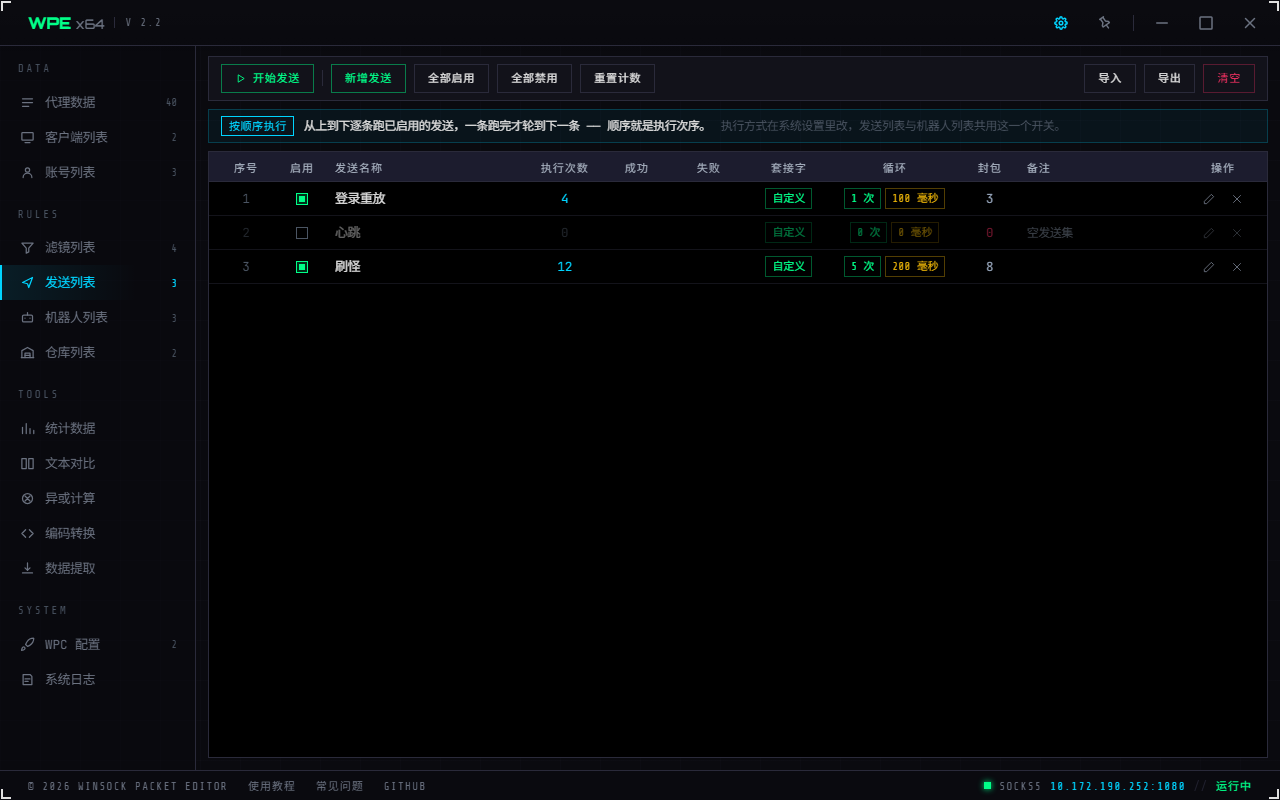
Task: Click the 统计数据 bar chart icon
Action: (28, 428)
